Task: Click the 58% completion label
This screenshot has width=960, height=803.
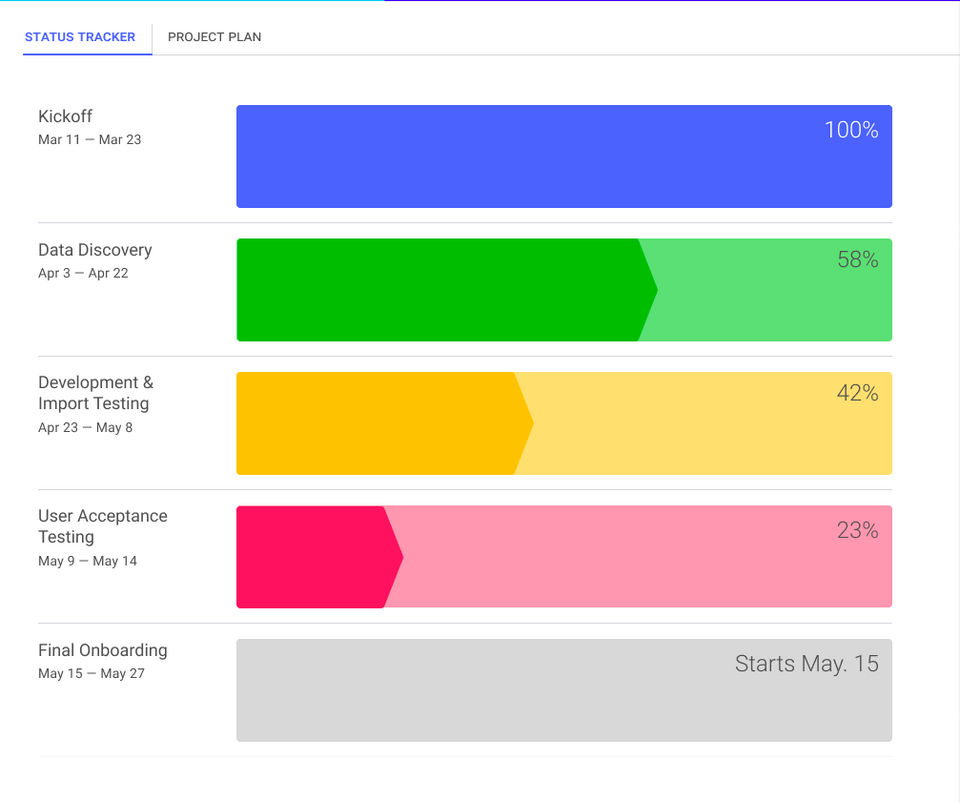Action: pyautogui.click(x=857, y=260)
